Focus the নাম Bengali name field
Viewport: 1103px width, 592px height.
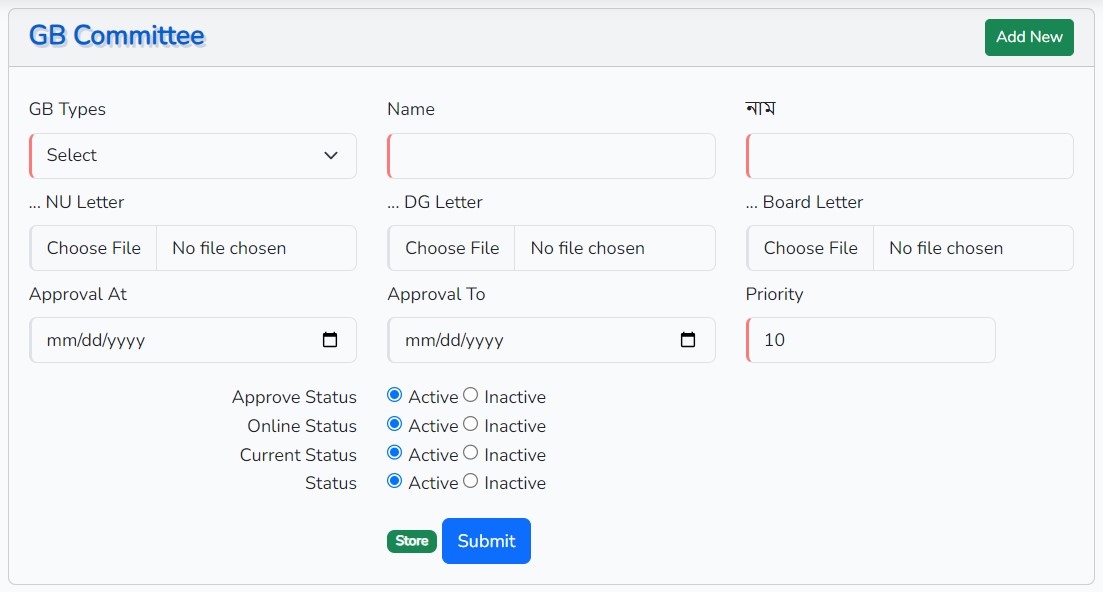coord(910,155)
